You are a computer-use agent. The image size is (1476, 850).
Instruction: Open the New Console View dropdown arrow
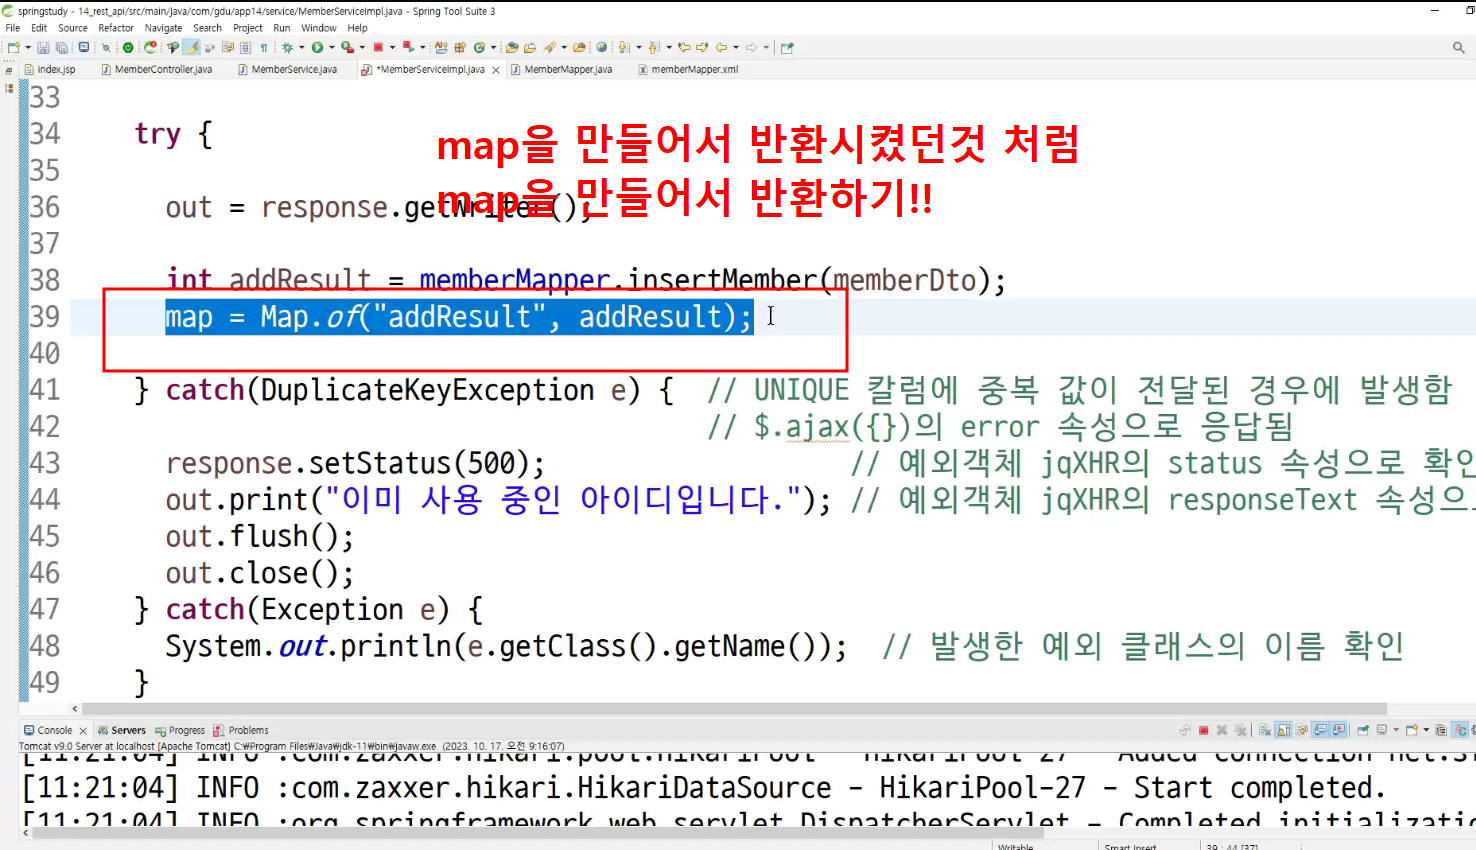coord(1426,730)
